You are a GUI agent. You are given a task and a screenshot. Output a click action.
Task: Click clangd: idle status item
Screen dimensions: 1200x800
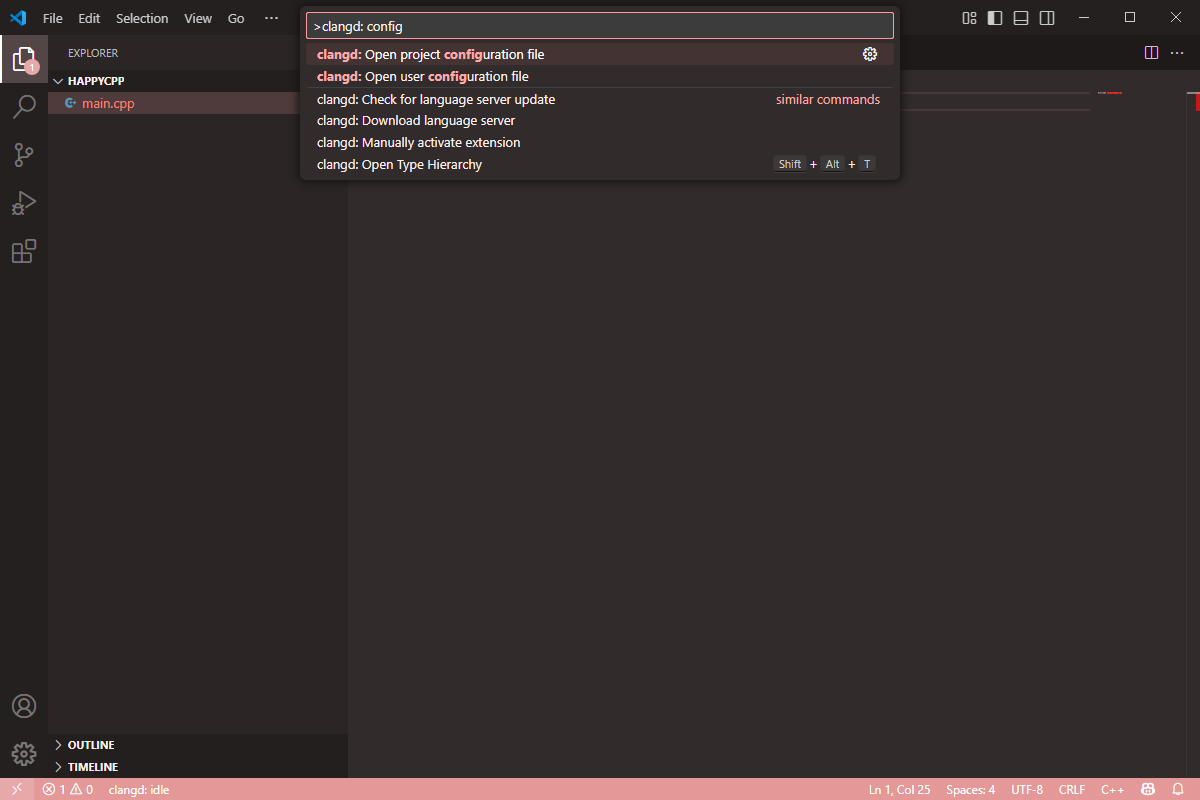click(x=139, y=789)
